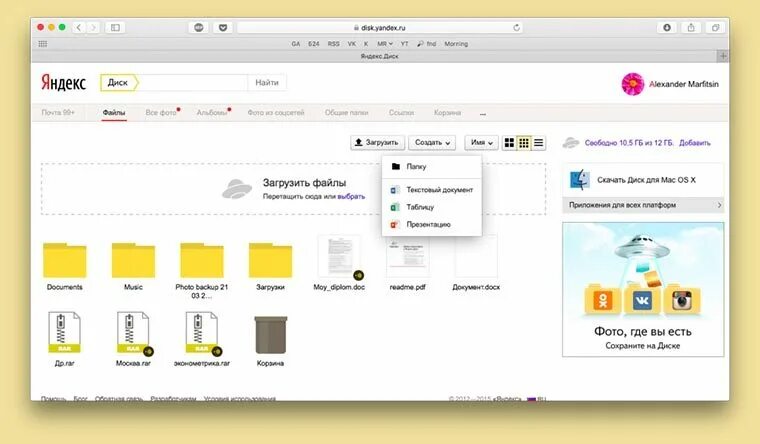Click the Finder icon beside download link

580,180
